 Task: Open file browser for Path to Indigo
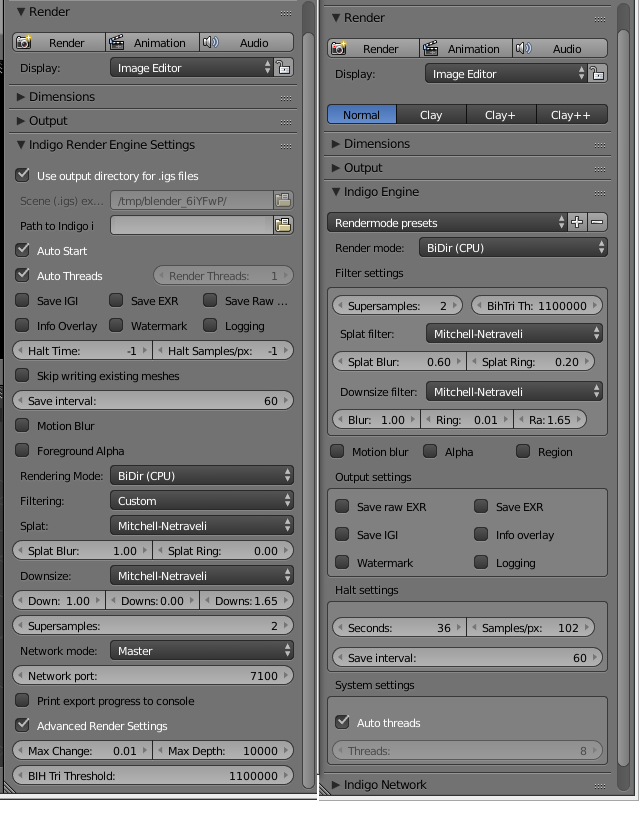(x=283, y=225)
